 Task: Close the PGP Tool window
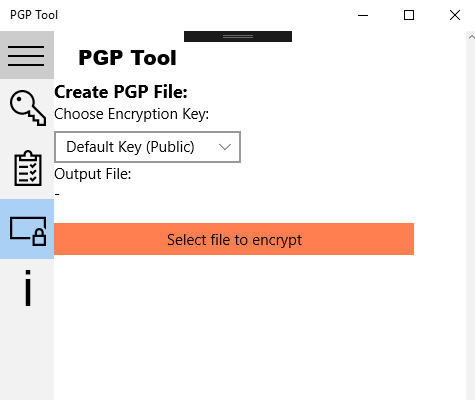[x=455, y=15]
